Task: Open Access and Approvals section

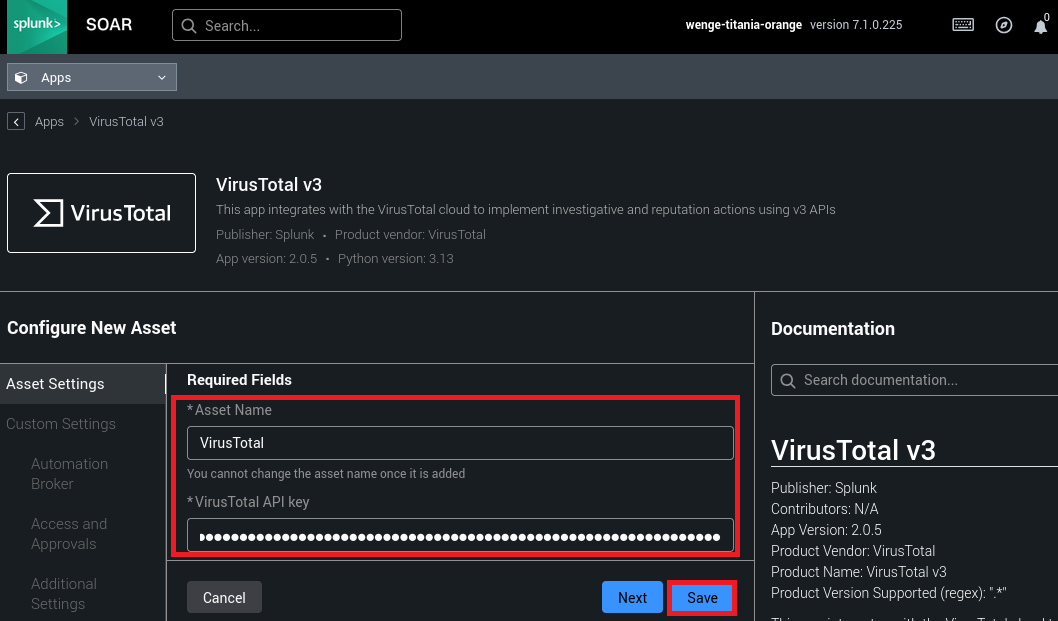Action: pos(69,534)
